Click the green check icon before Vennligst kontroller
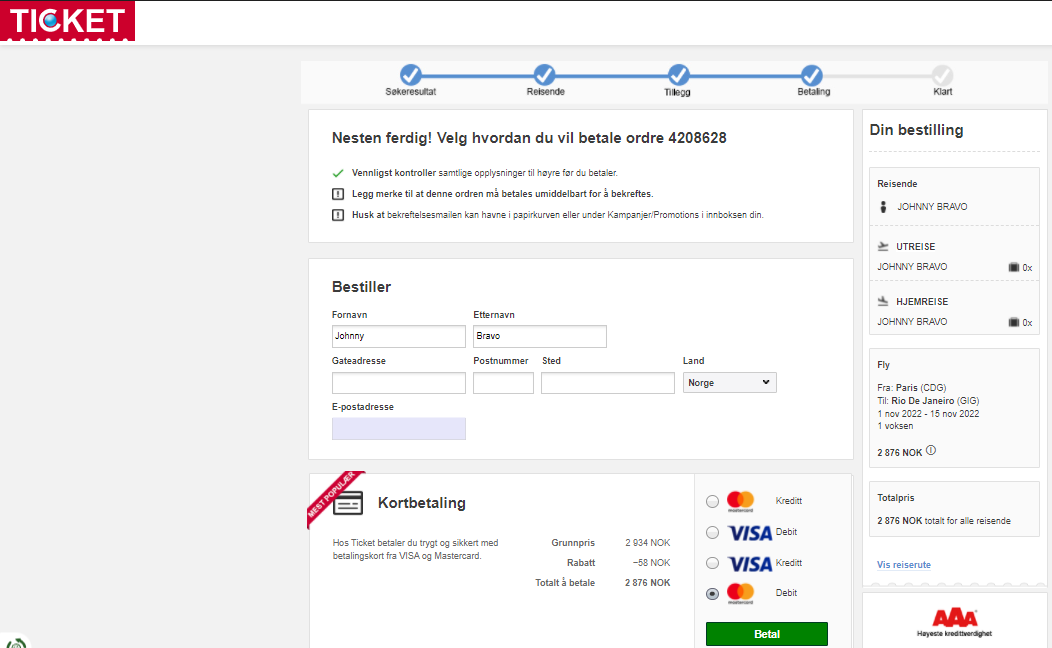This screenshot has height=648, width=1052. 338,173
